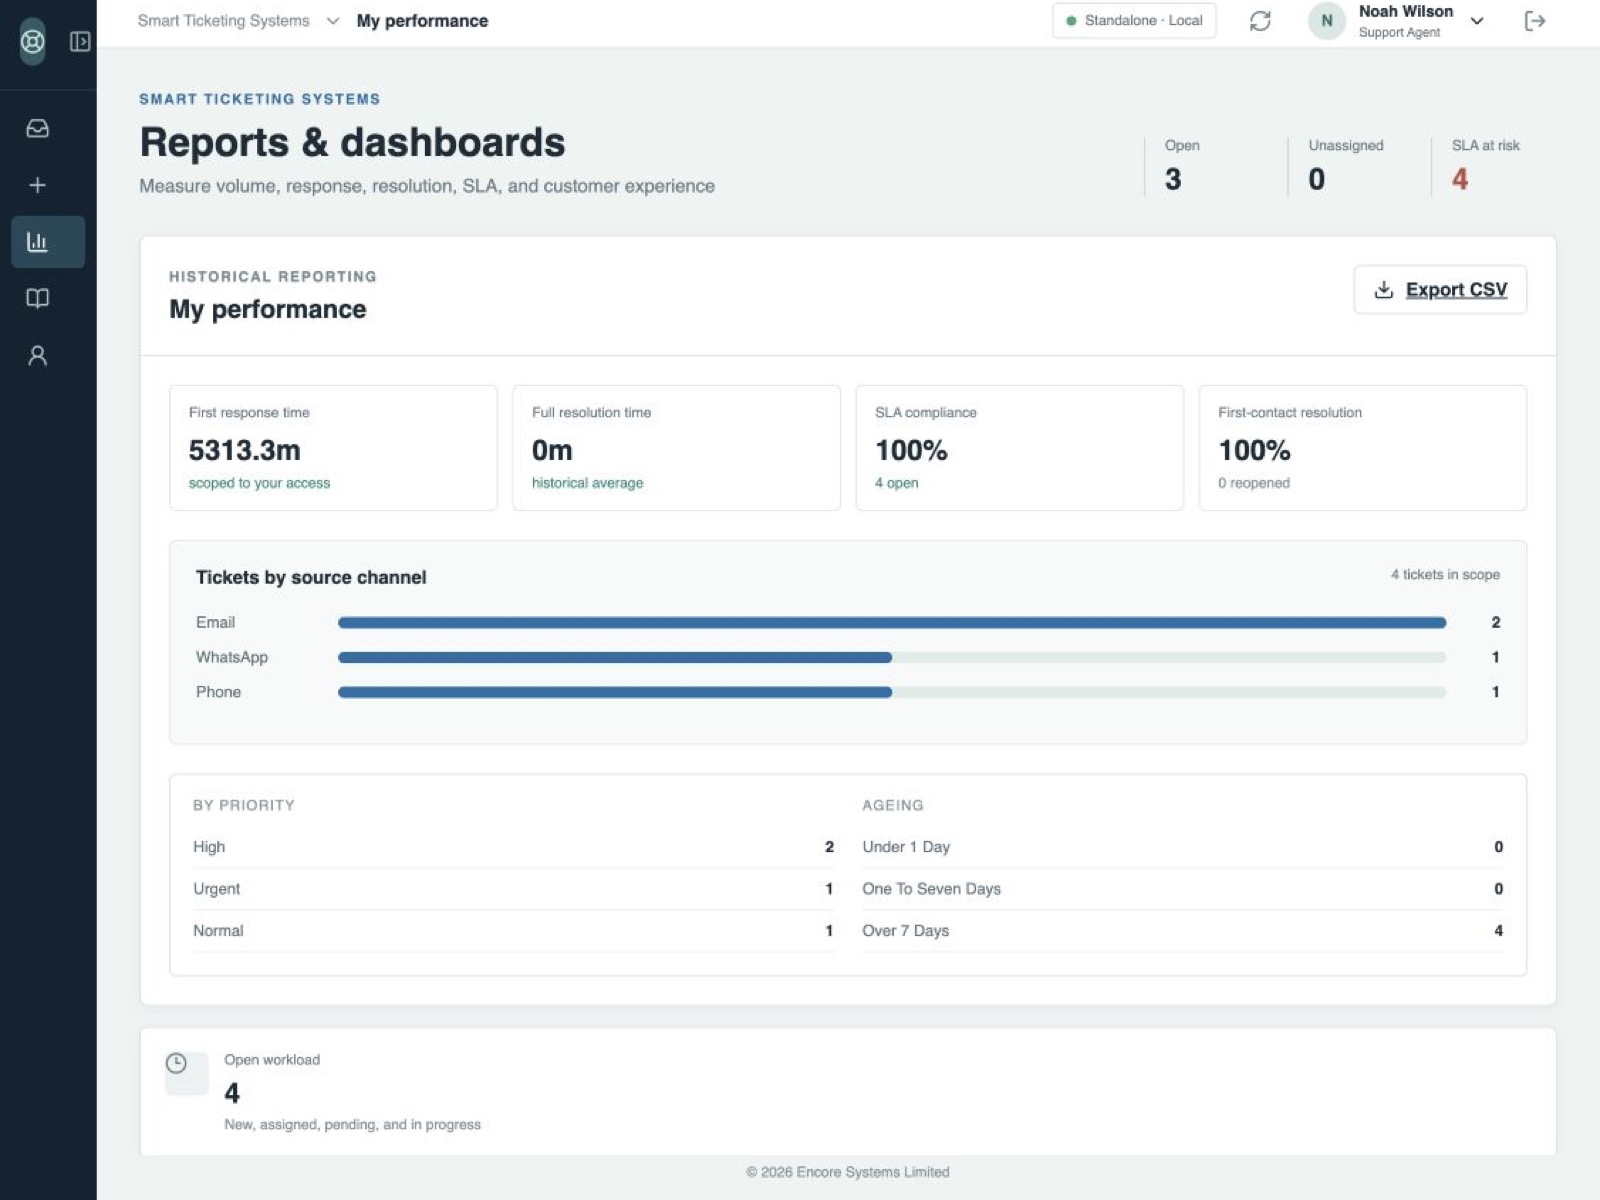Click the Email channel bar
1600x1200 pixels.
pos(892,622)
